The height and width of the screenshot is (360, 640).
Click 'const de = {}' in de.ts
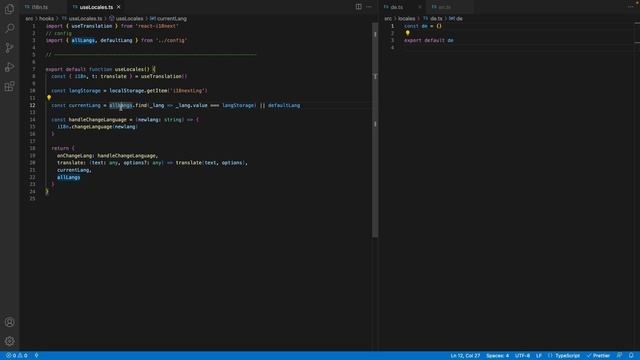click(423, 26)
